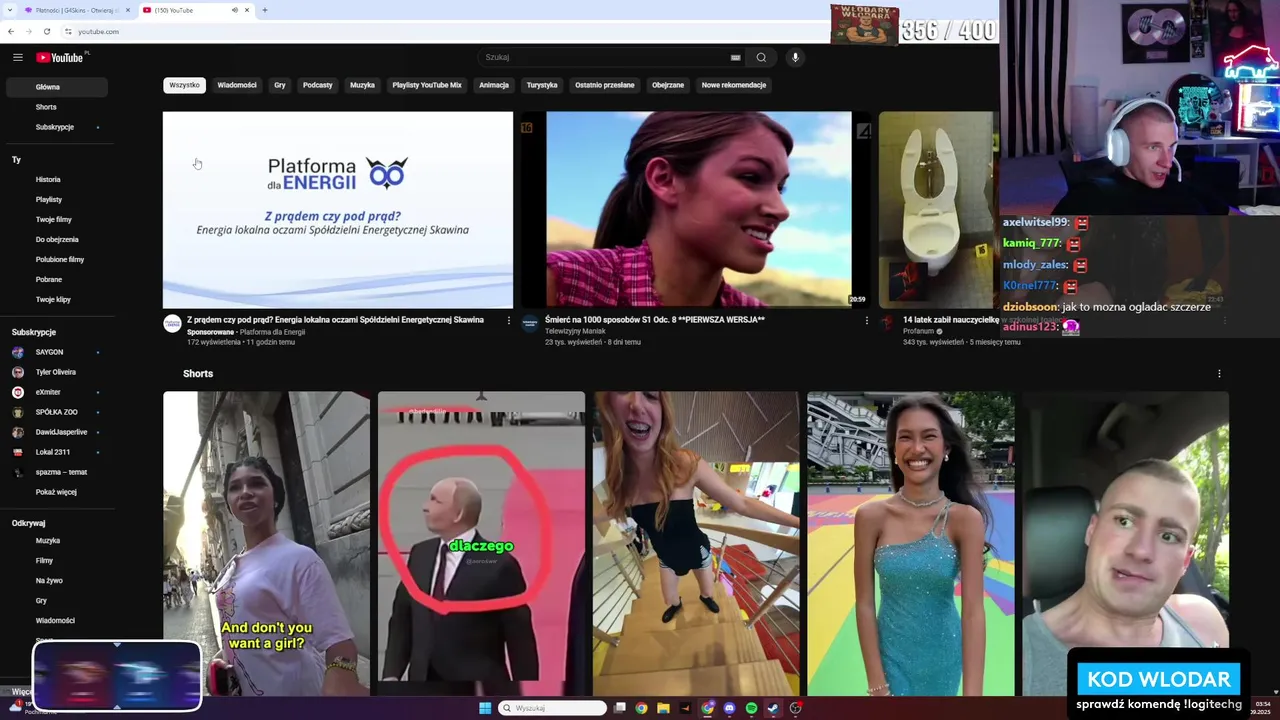
Task: Select the Playlisty YouTube Mix chip
Action: (x=427, y=85)
